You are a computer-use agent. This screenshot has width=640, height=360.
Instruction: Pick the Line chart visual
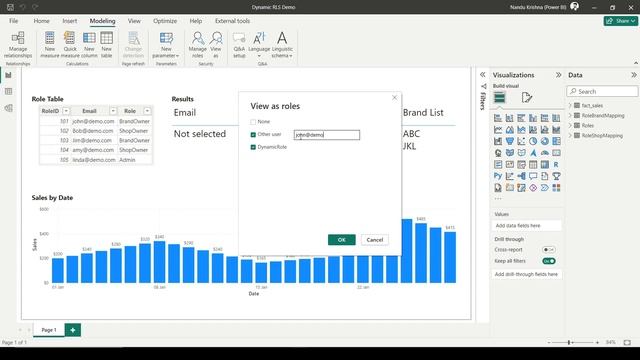point(498,130)
